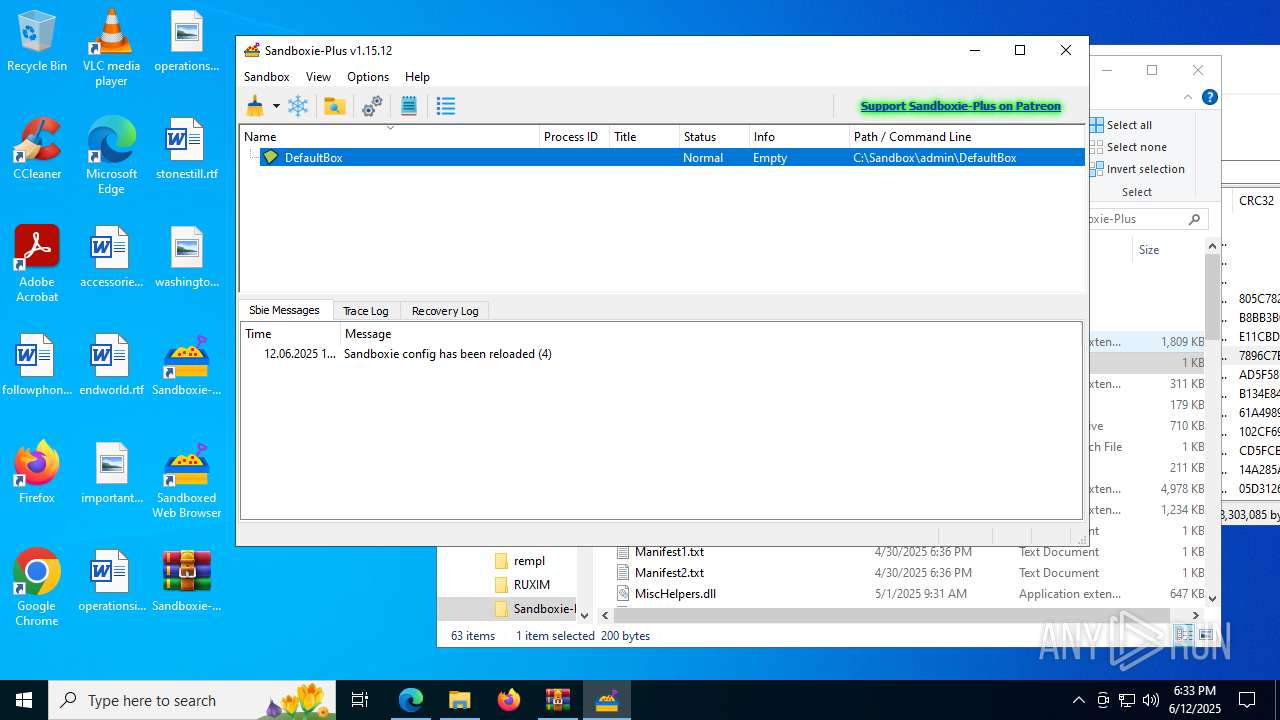Click the Explorer horizontal scrollbar left arrow
The image size is (1280, 720).
coord(605,615)
